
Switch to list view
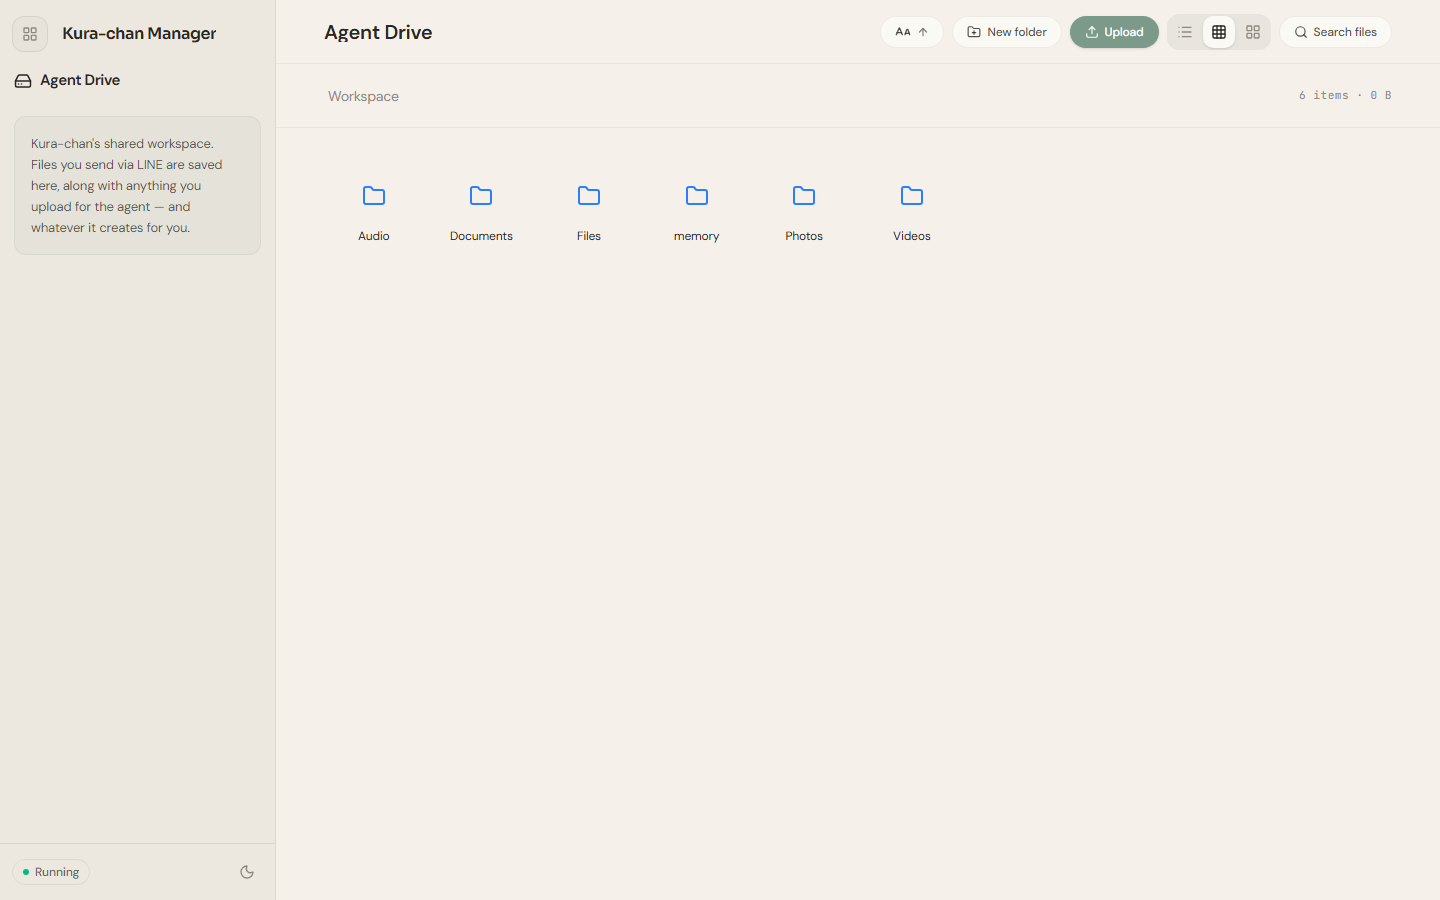1185,32
